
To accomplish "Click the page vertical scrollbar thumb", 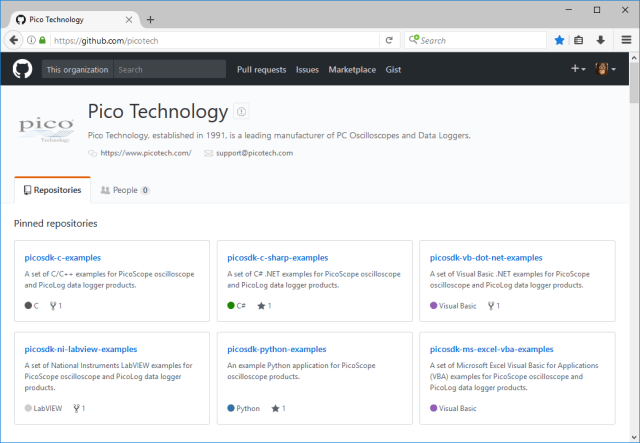I will click(634, 84).
